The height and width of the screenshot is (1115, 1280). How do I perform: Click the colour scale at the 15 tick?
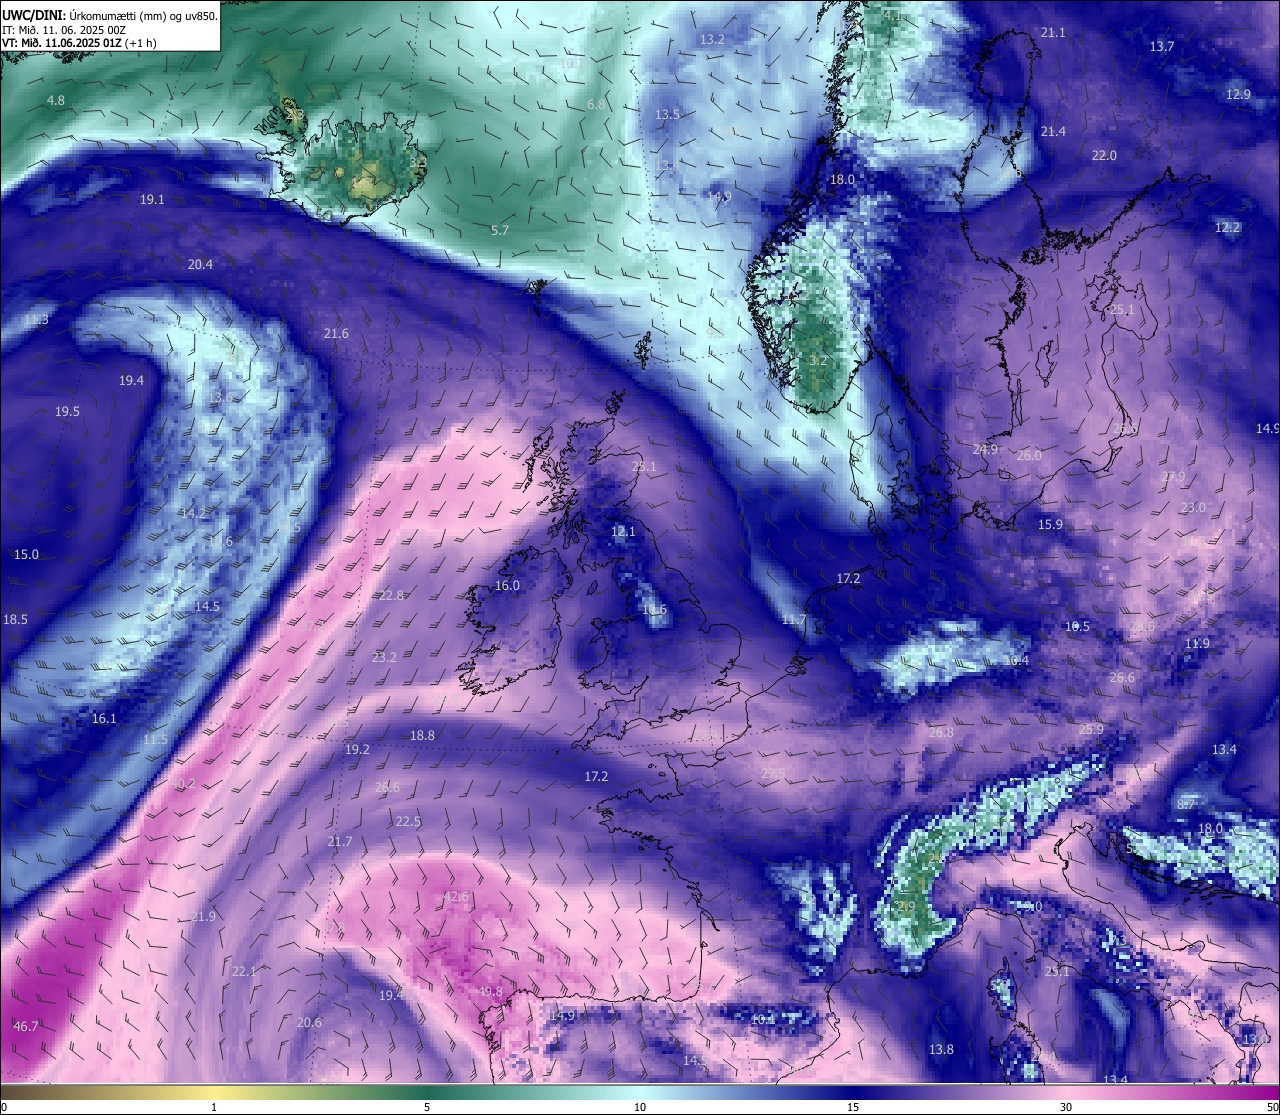point(853,1107)
